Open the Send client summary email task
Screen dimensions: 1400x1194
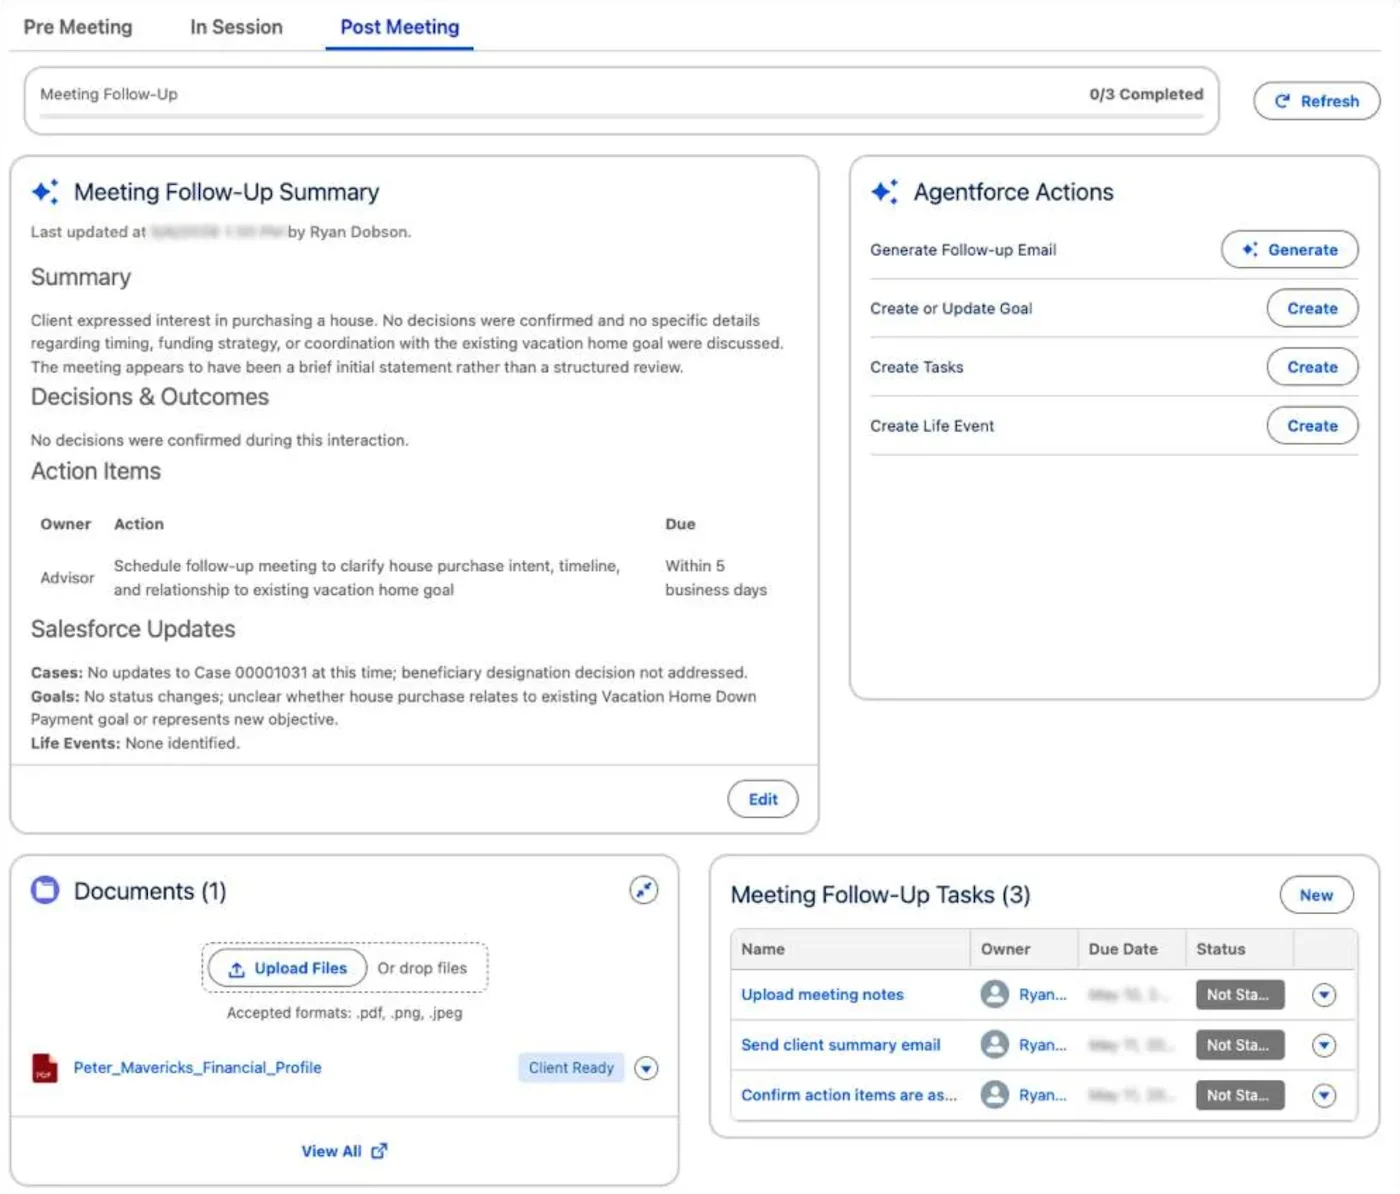pyautogui.click(x=841, y=1045)
